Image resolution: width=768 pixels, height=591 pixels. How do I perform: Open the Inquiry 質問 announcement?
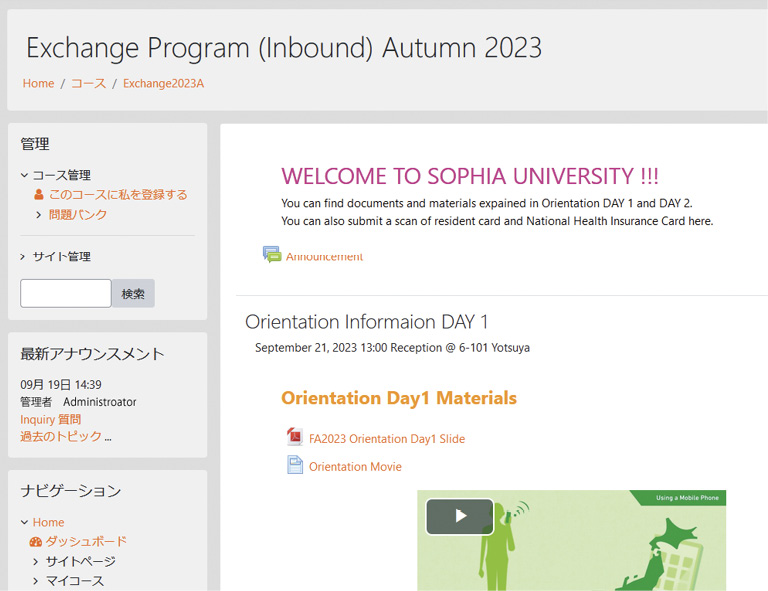point(50,420)
